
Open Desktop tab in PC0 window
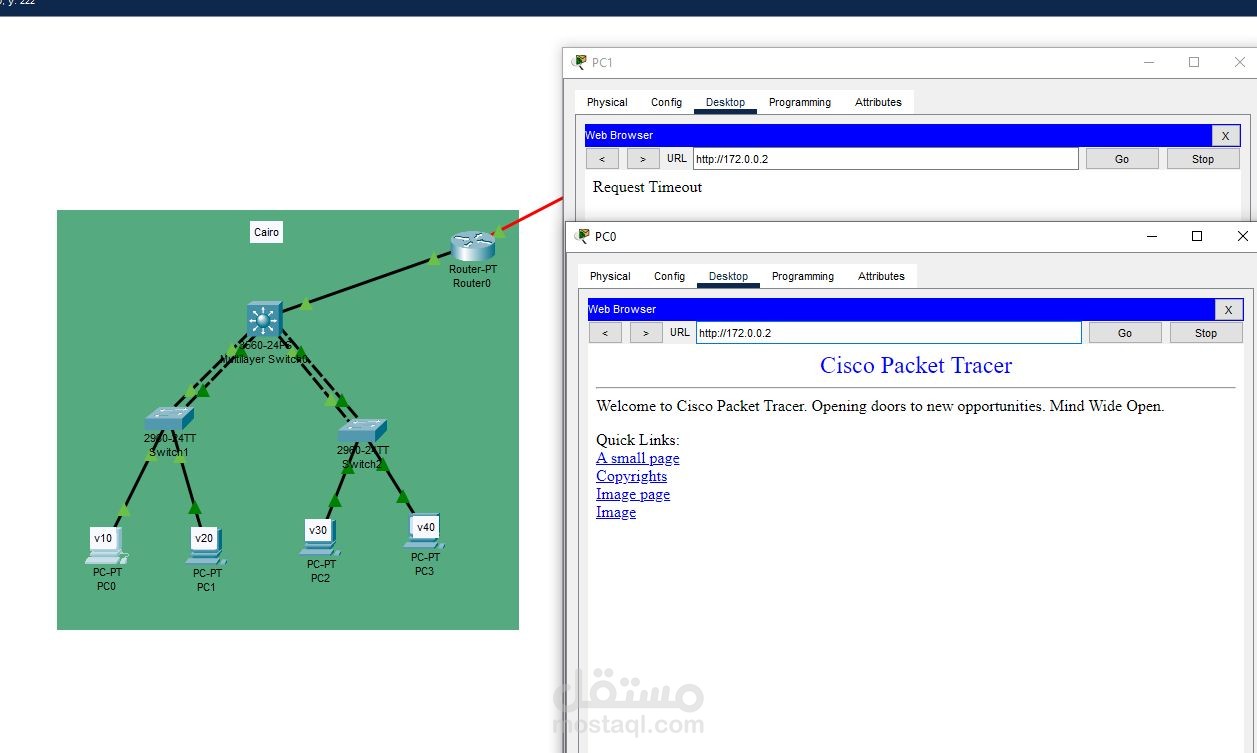(728, 276)
